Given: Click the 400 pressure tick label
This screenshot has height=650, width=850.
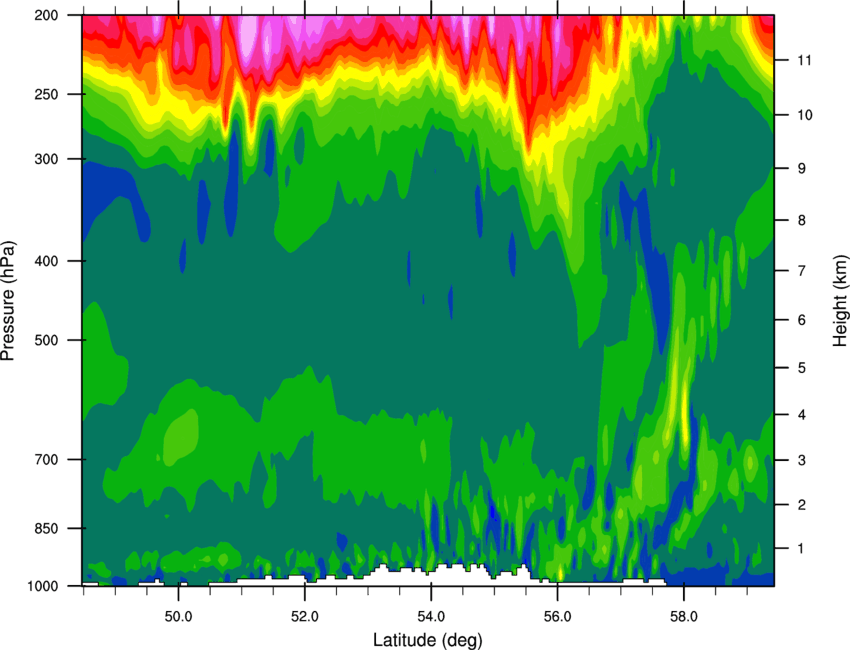Looking at the screenshot, I should pyautogui.click(x=47, y=261).
